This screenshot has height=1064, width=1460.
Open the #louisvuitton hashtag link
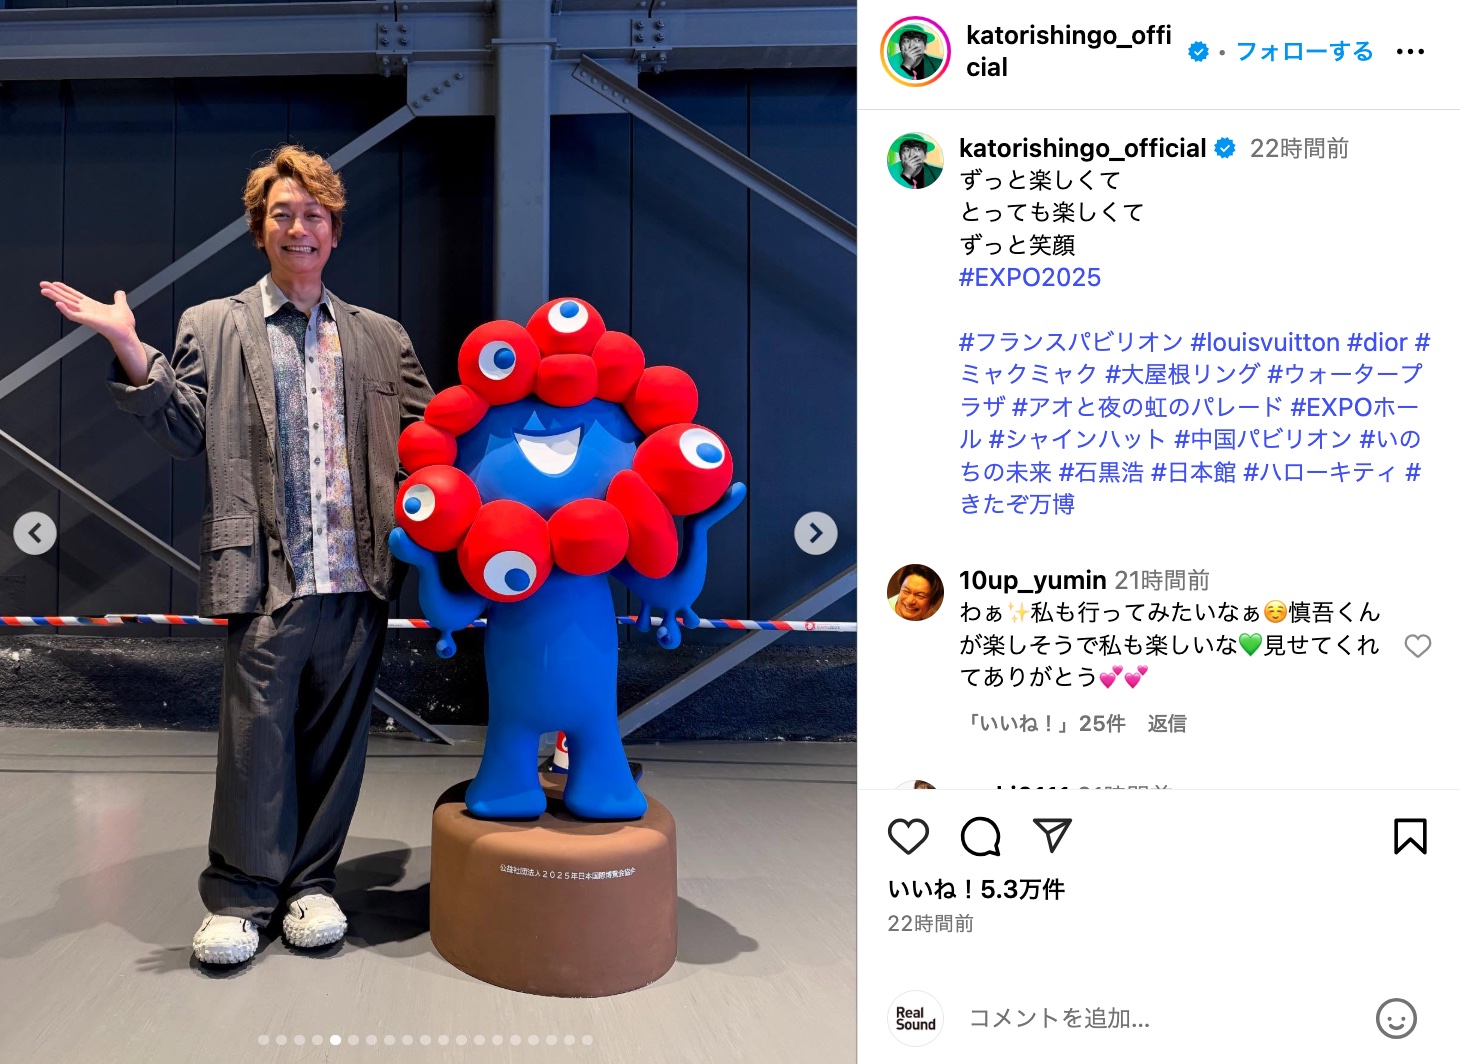point(1264,342)
